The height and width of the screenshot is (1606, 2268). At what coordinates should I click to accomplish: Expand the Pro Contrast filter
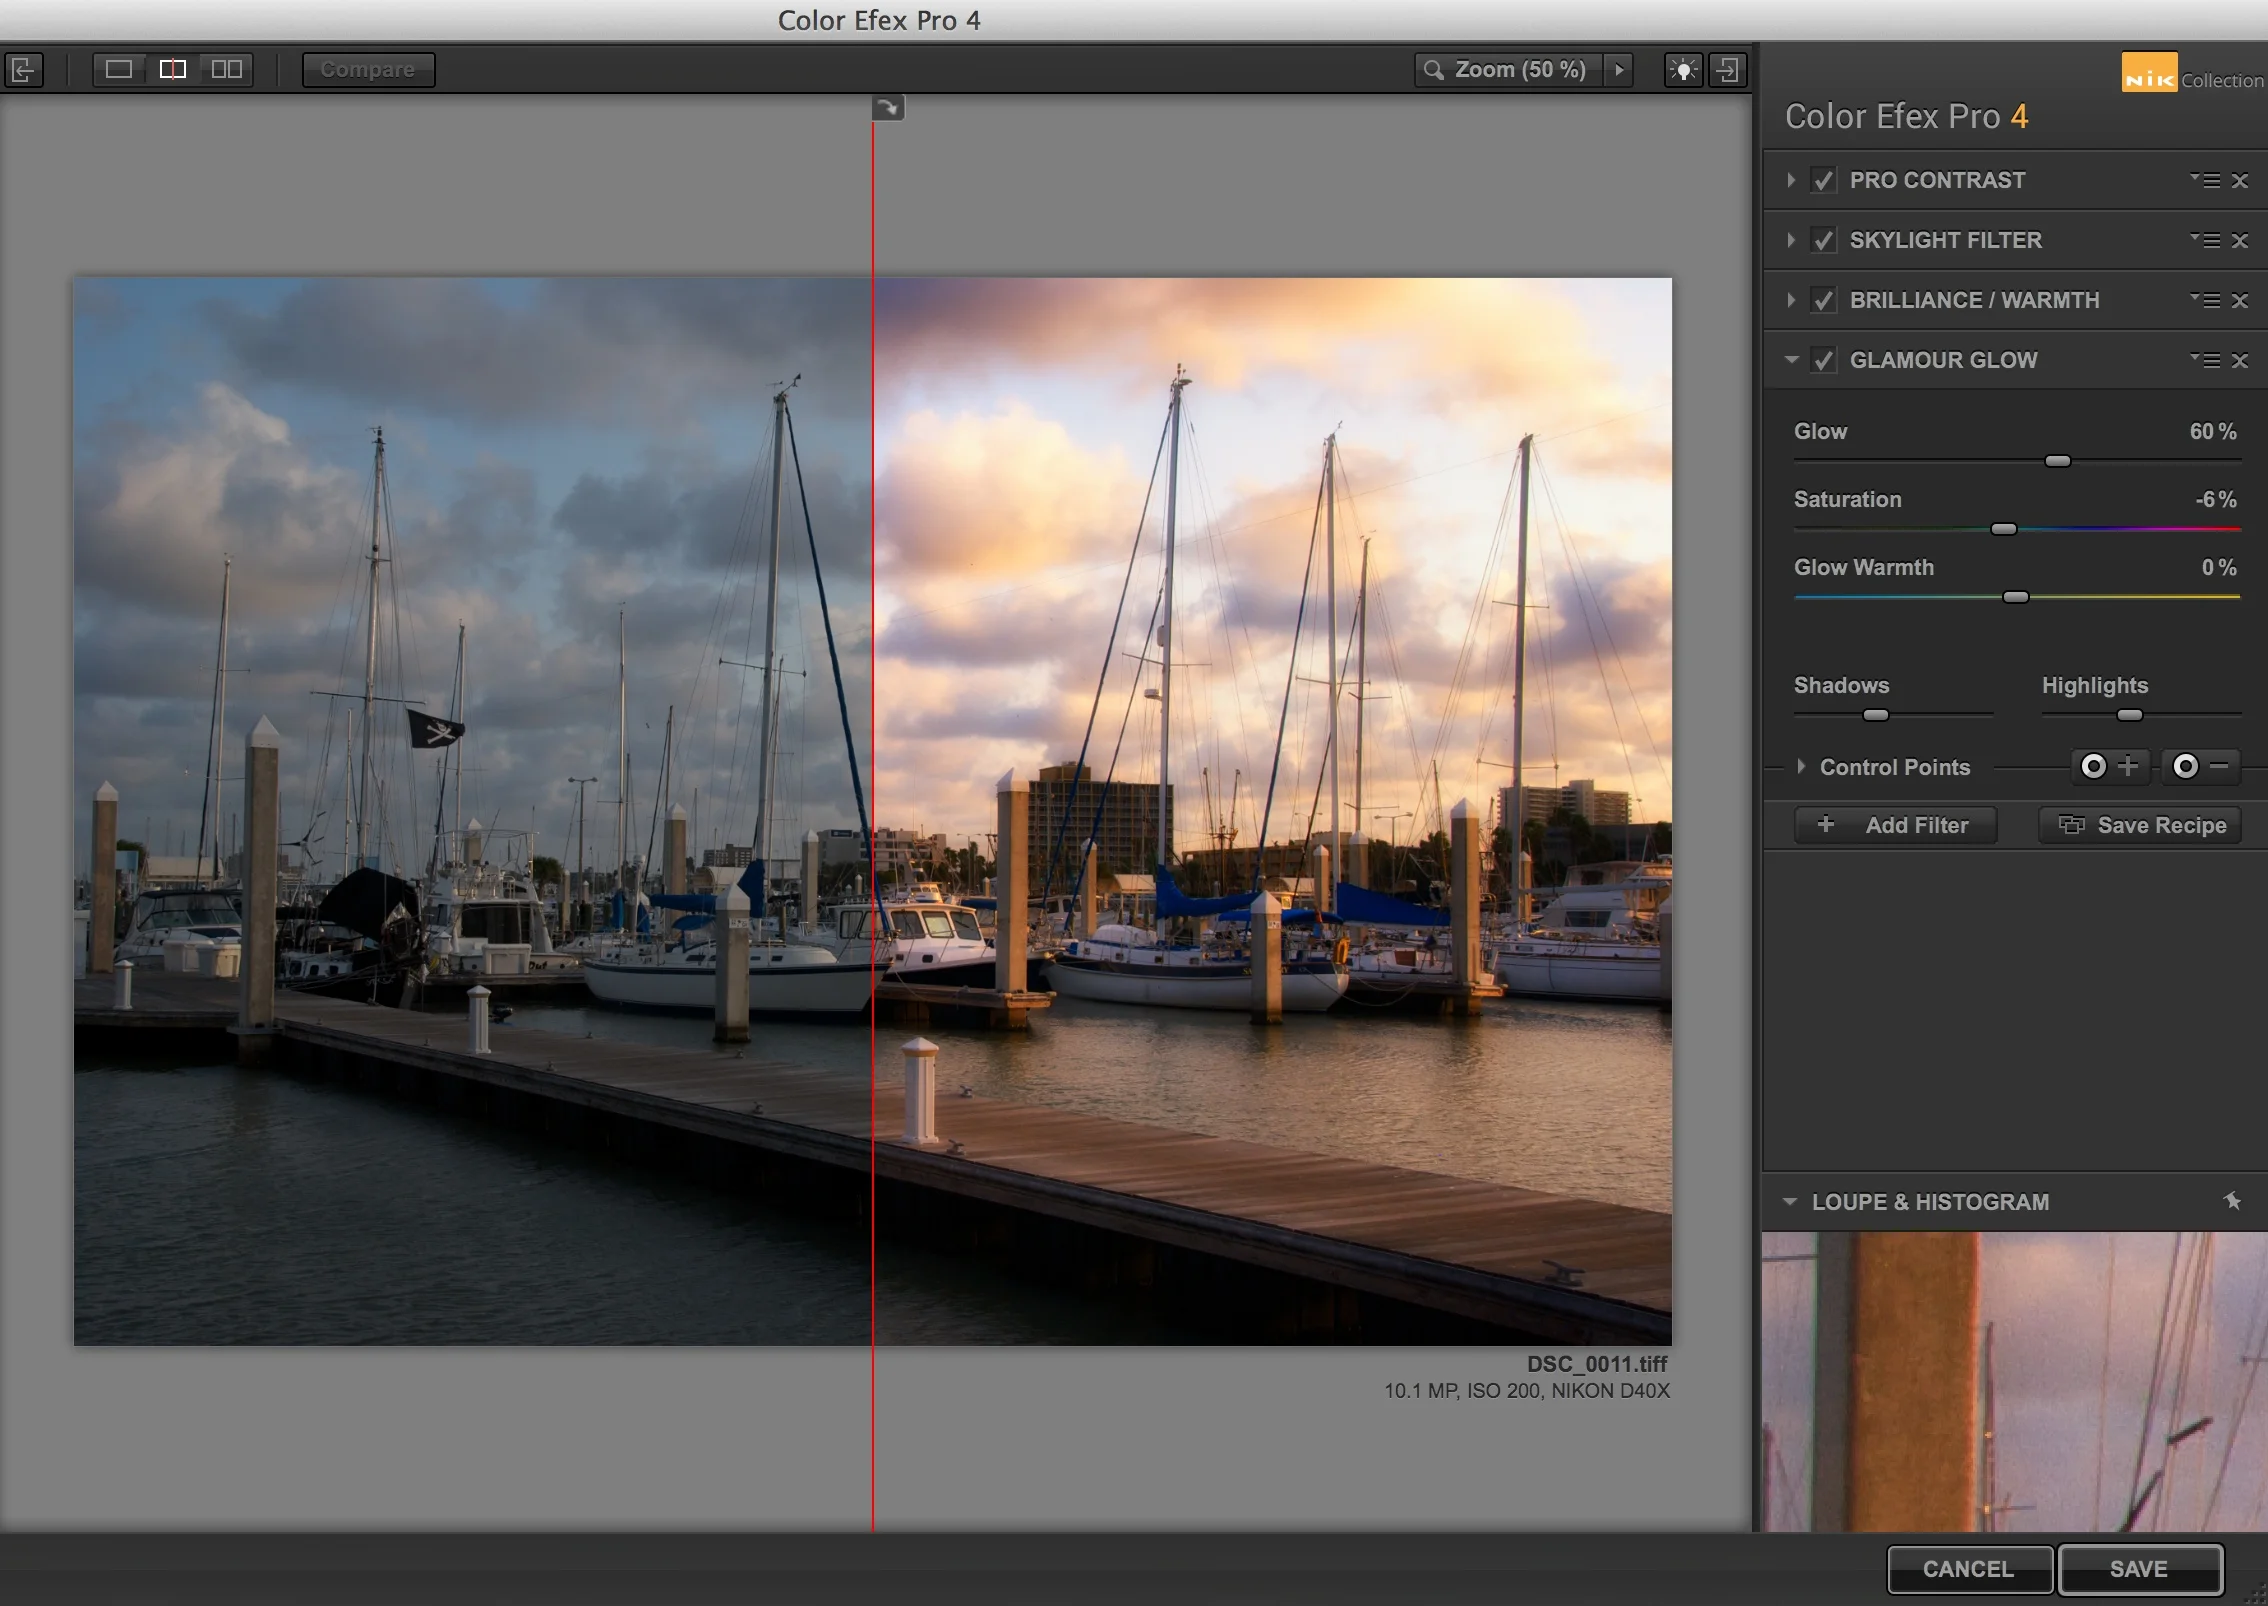[x=1791, y=180]
